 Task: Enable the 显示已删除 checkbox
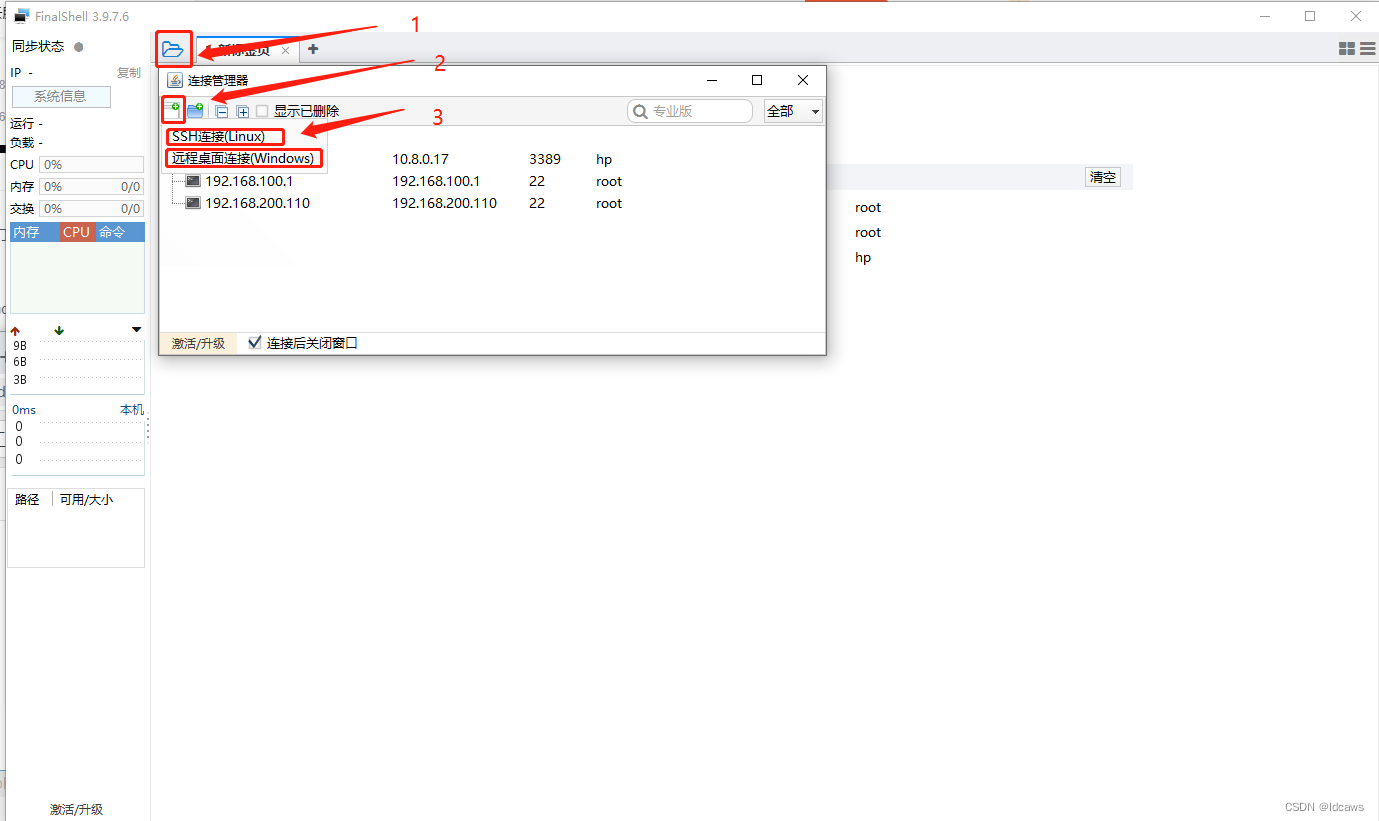click(x=262, y=111)
